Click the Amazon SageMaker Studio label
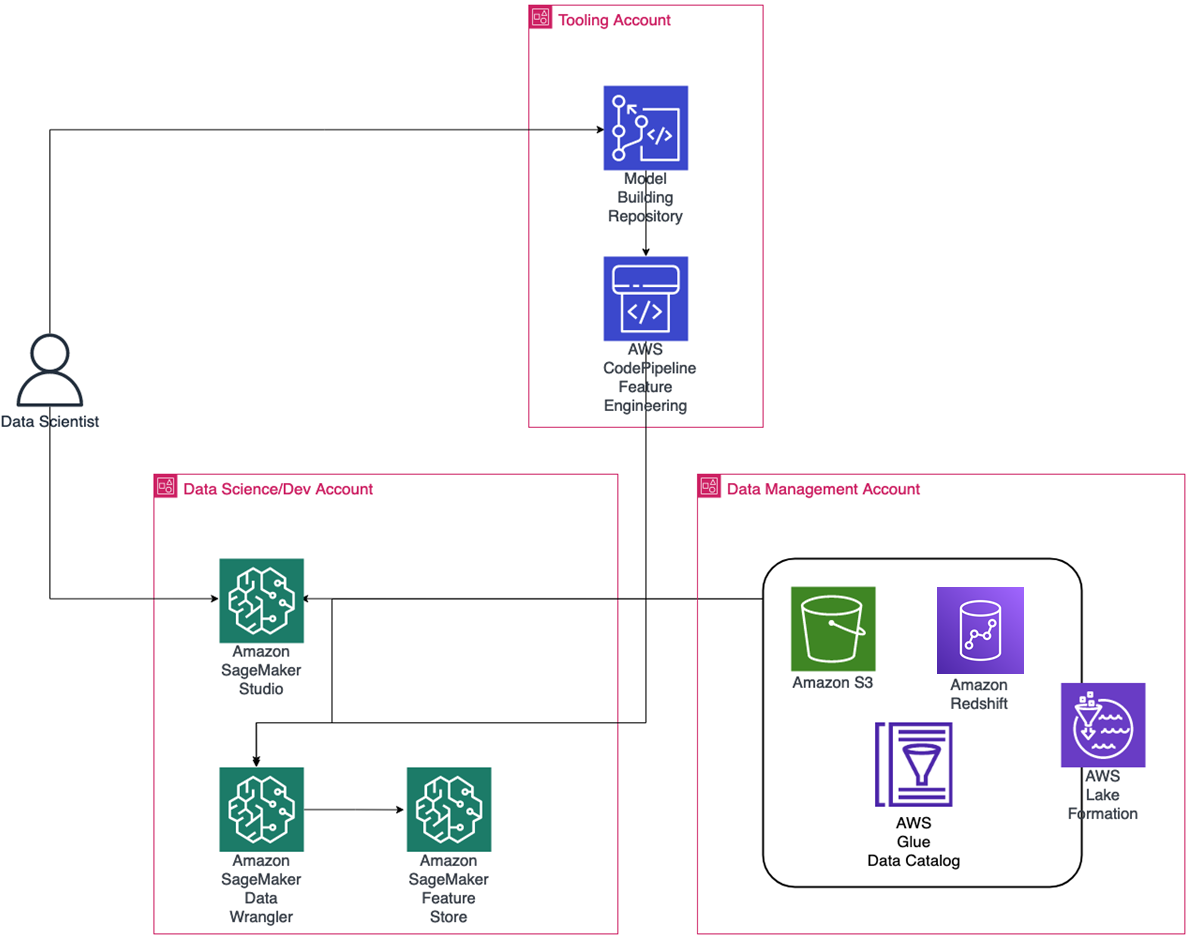Image resolution: width=1187 pixels, height=940 pixels. pos(261,671)
